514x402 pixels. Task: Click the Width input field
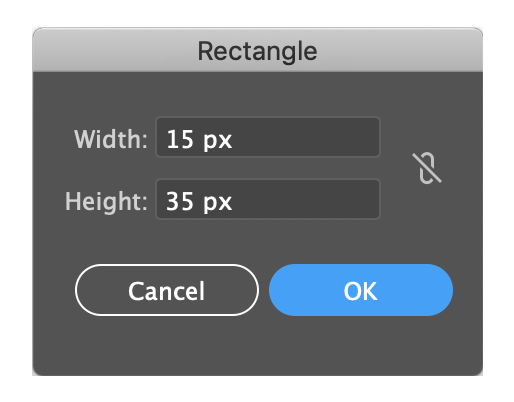[x=268, y=137]
